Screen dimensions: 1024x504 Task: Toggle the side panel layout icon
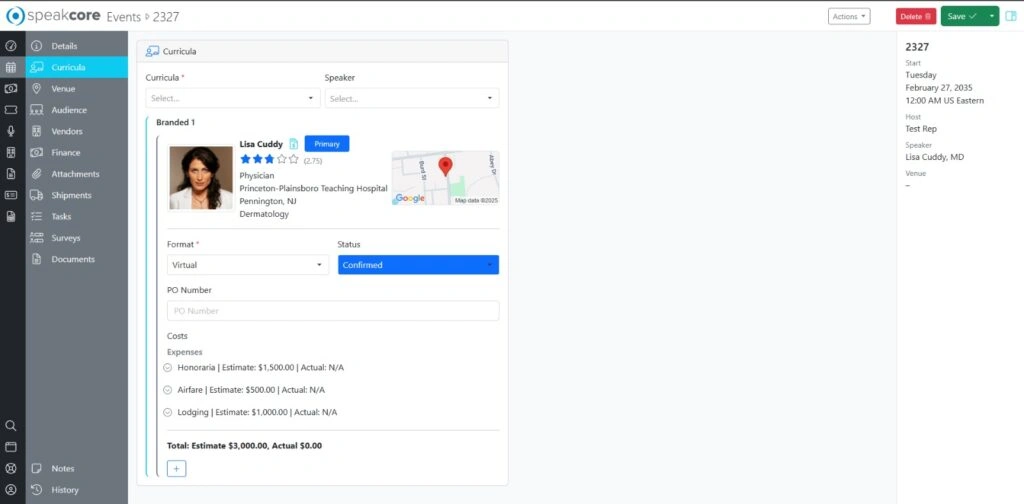pos(1010,16)
